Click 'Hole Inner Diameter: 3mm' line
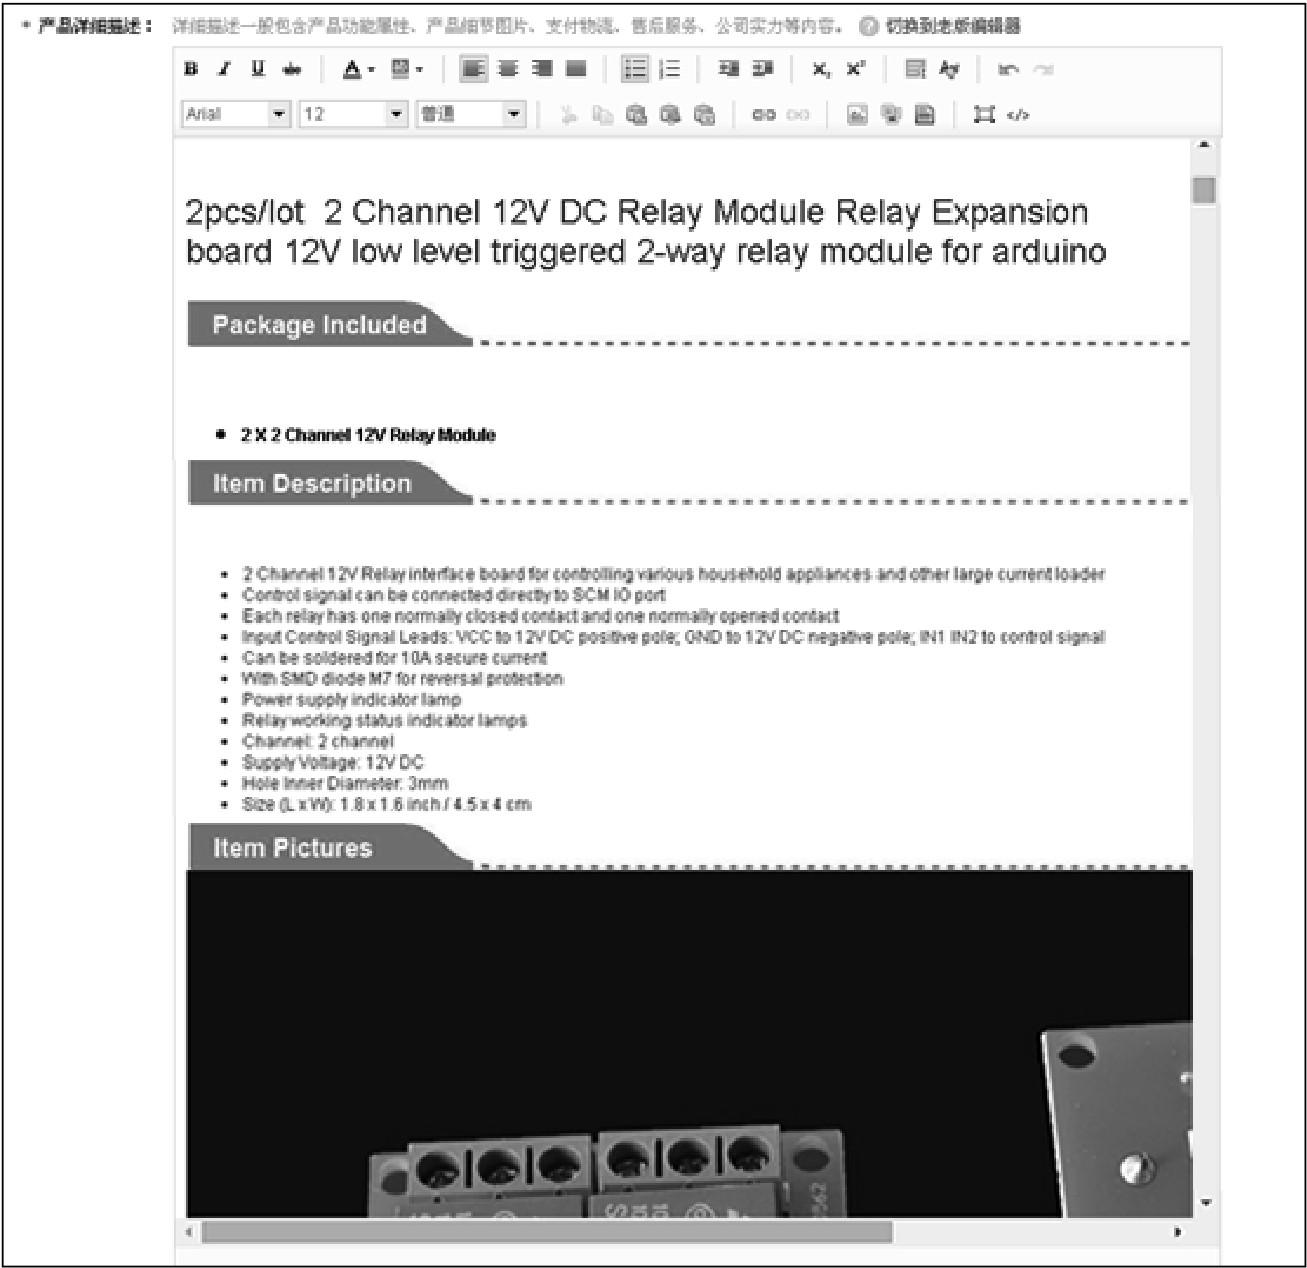The height and width of the screenshot is (1268, 1307). (x=345, y=783)
